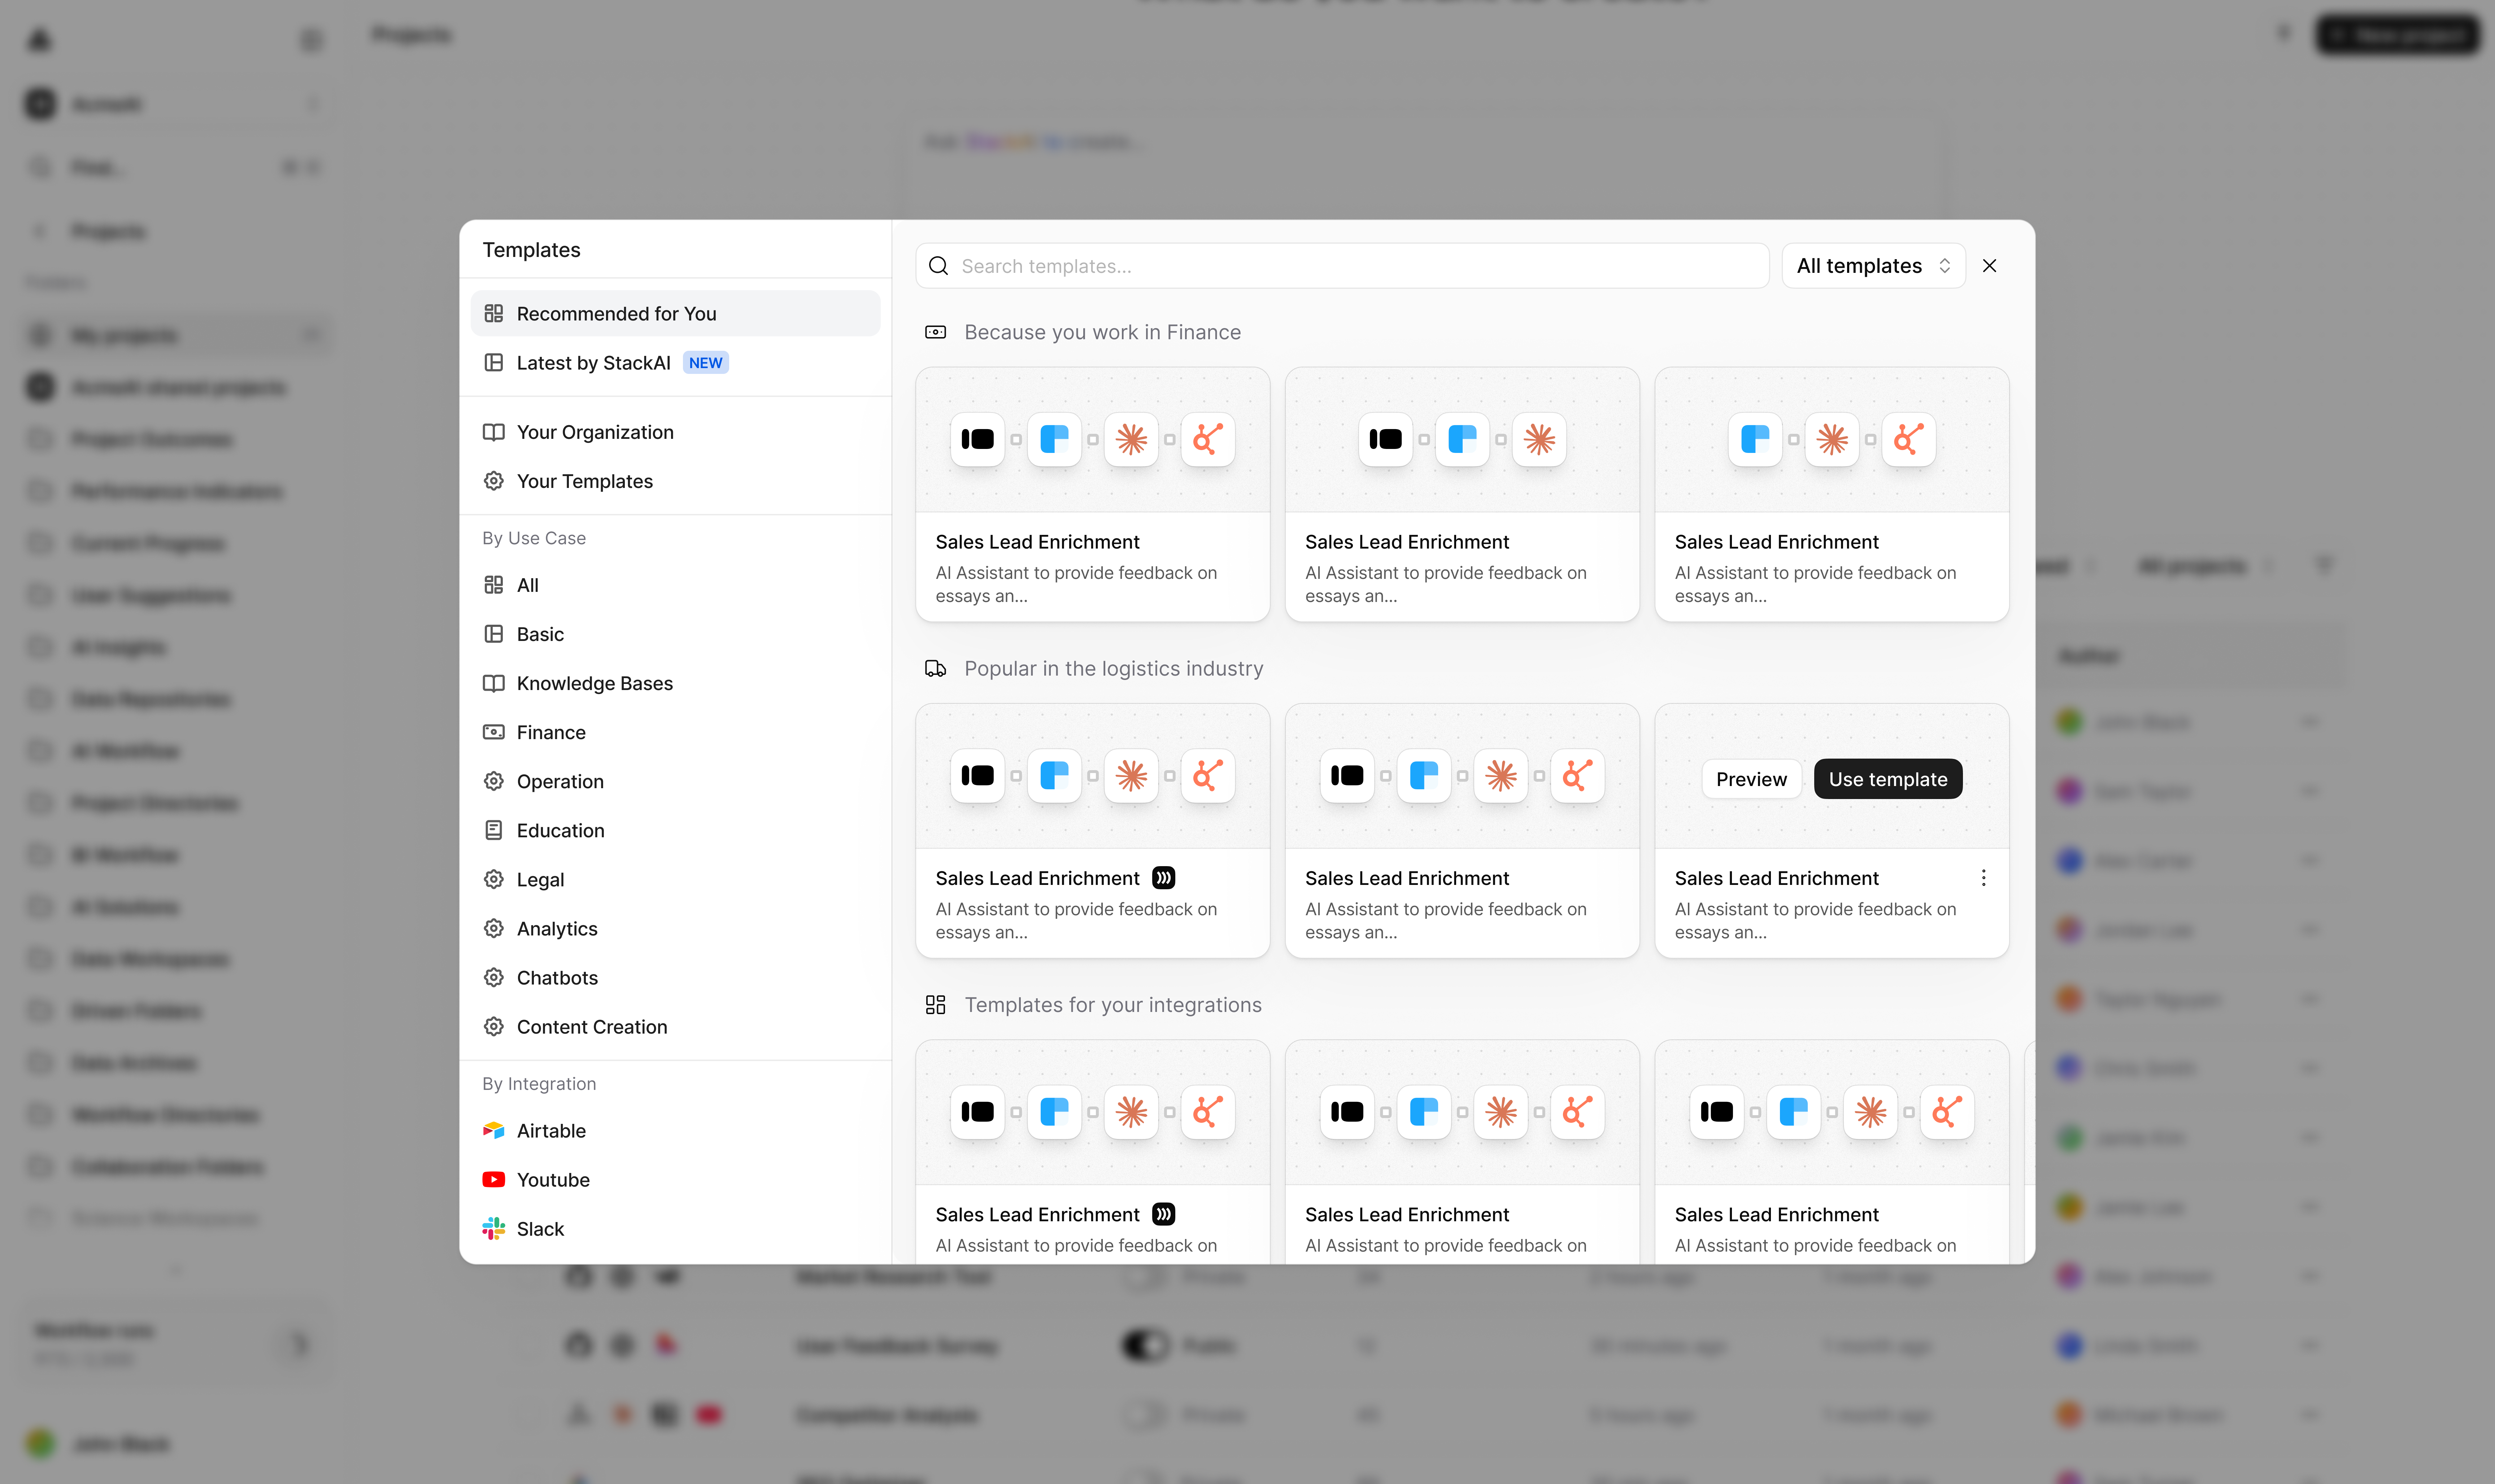
Task: Focus the Search templates field
Action: (1342, 266)
